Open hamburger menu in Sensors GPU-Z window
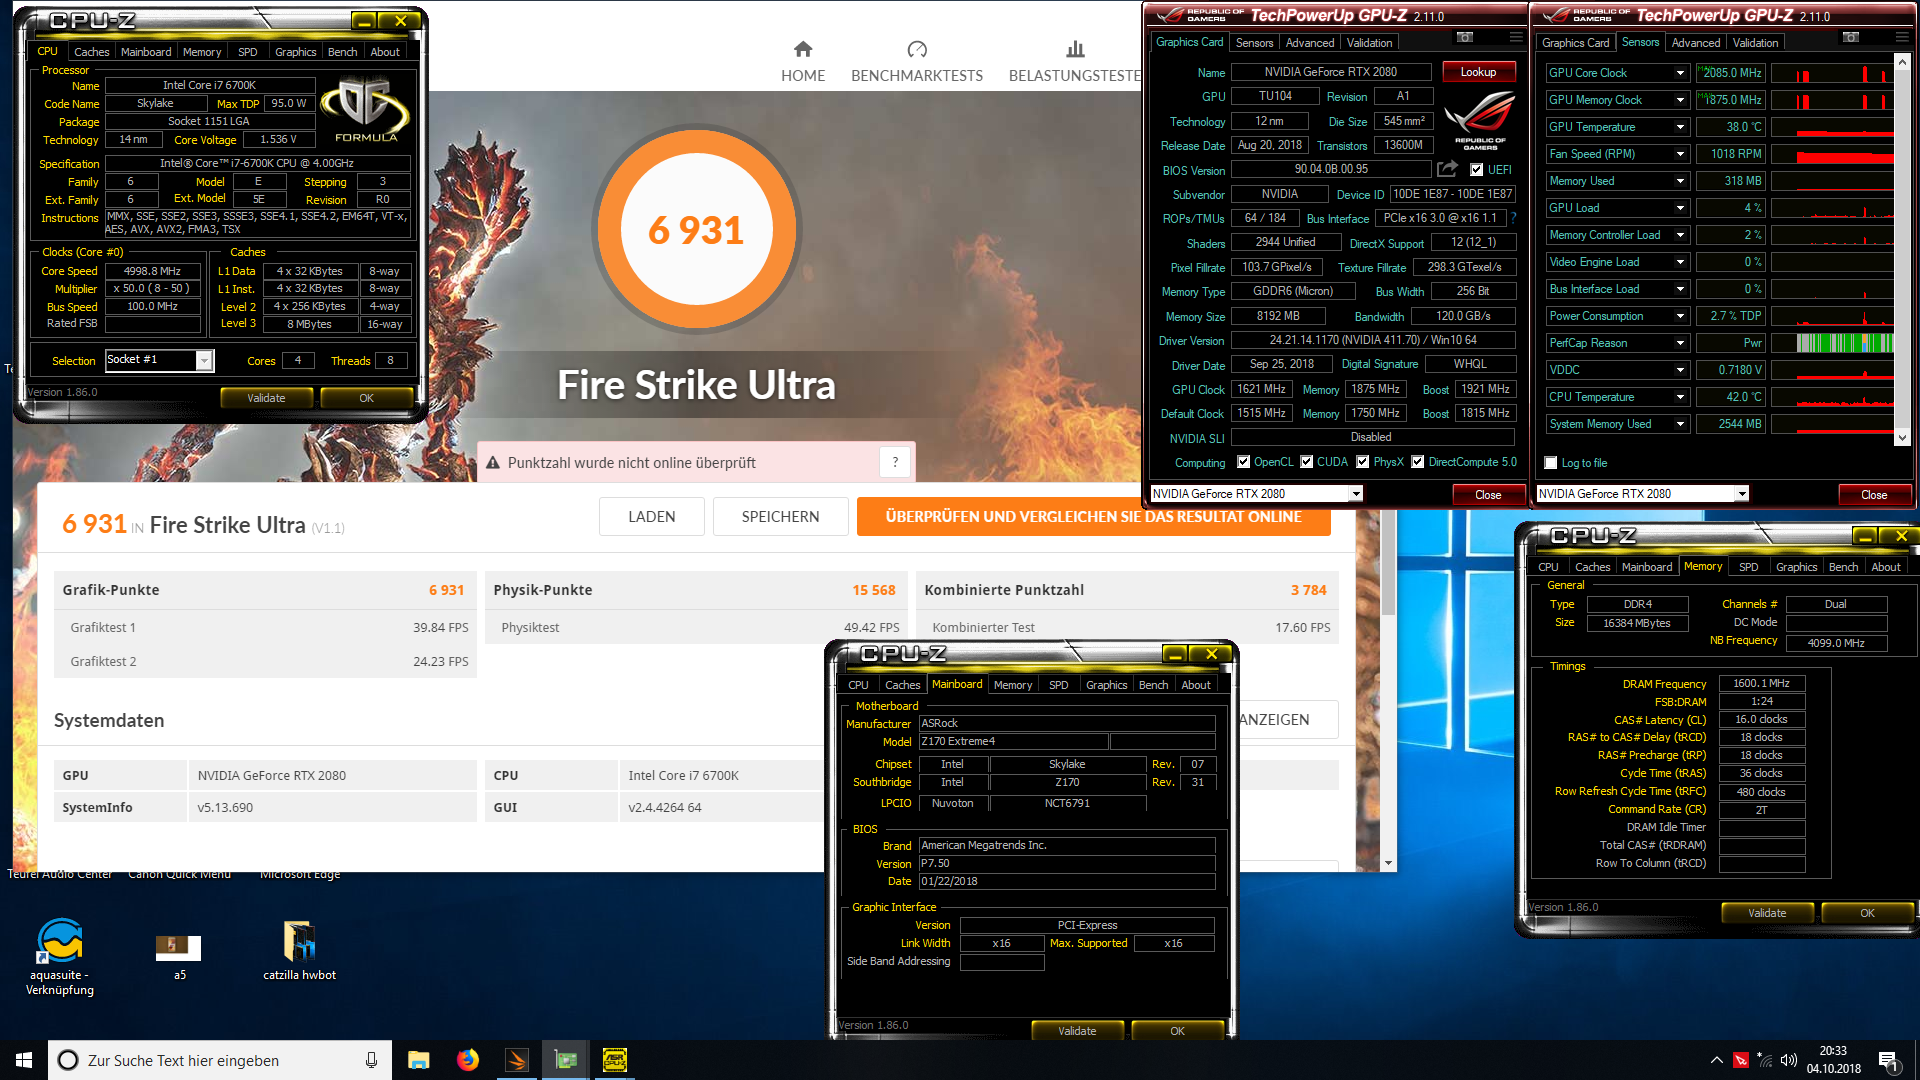Viewport: 1920px width, 1080px height. pyautogui.click(x=1902, y=38)
